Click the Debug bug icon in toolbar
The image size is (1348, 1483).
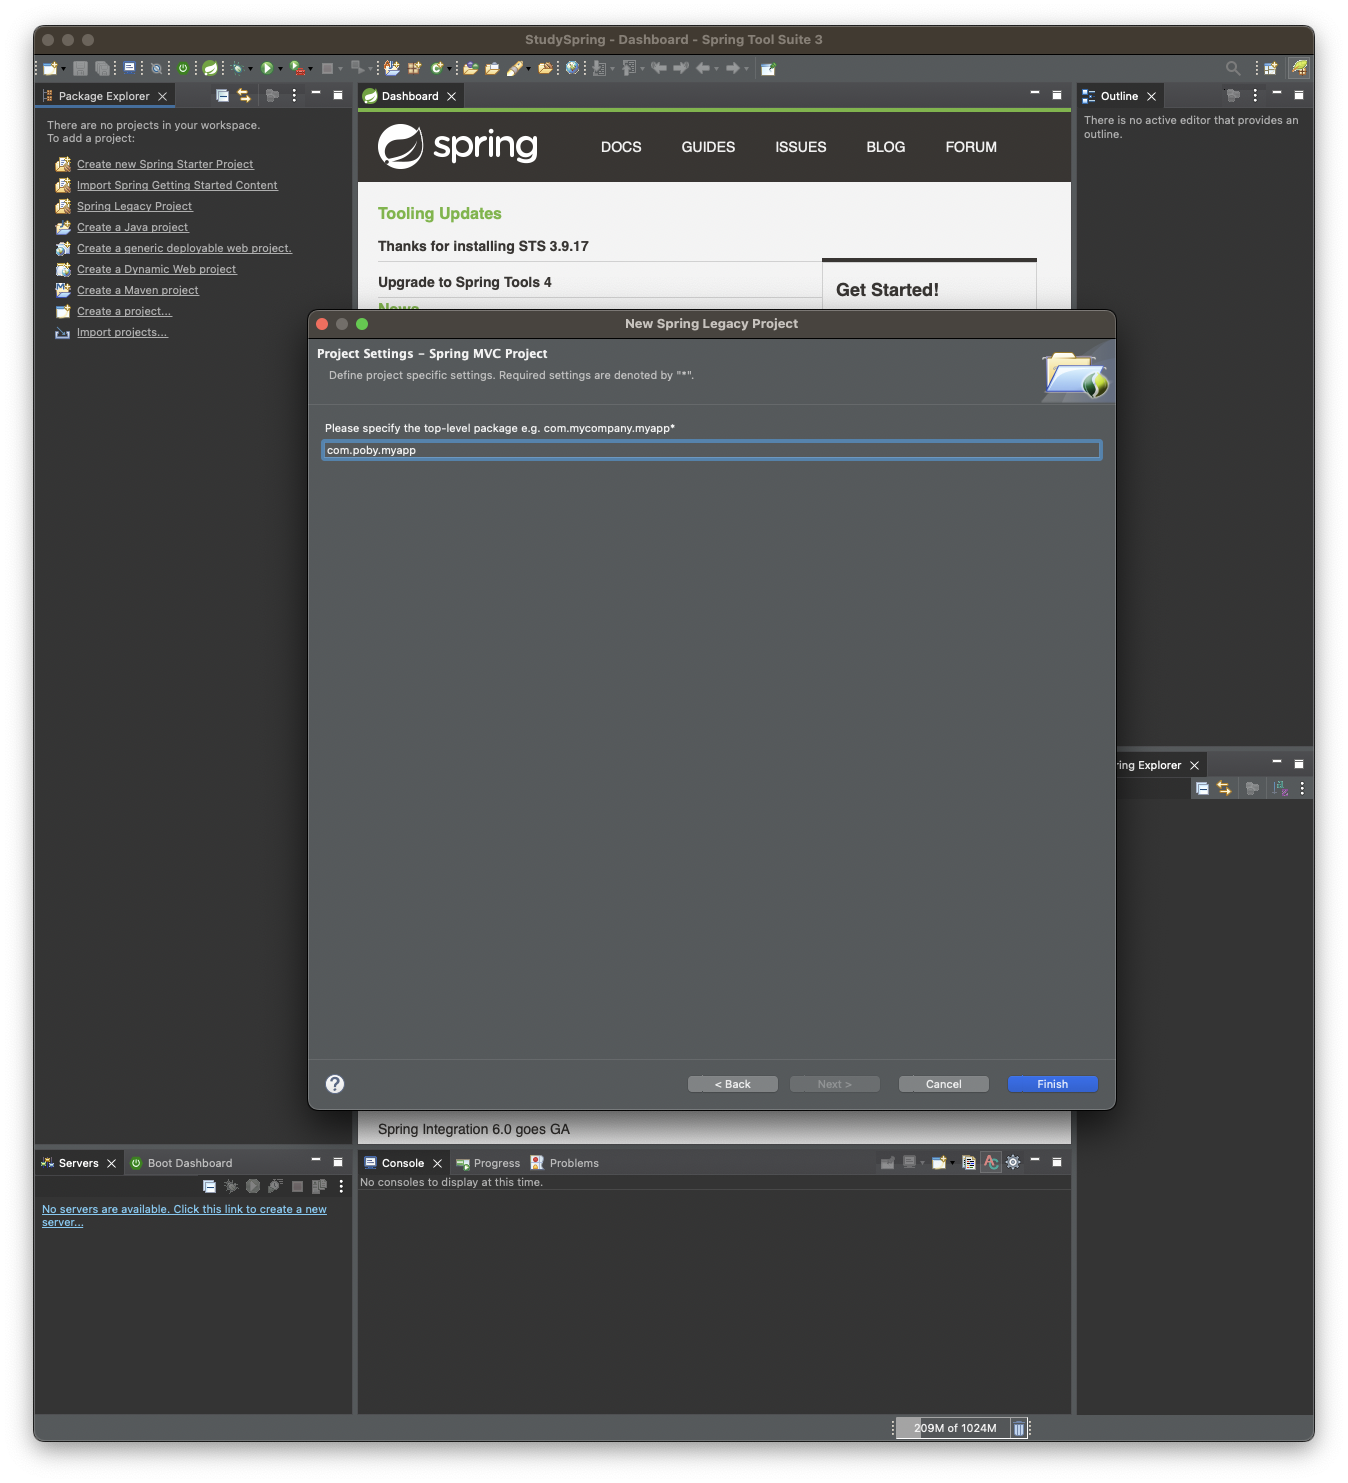(237, 68)
